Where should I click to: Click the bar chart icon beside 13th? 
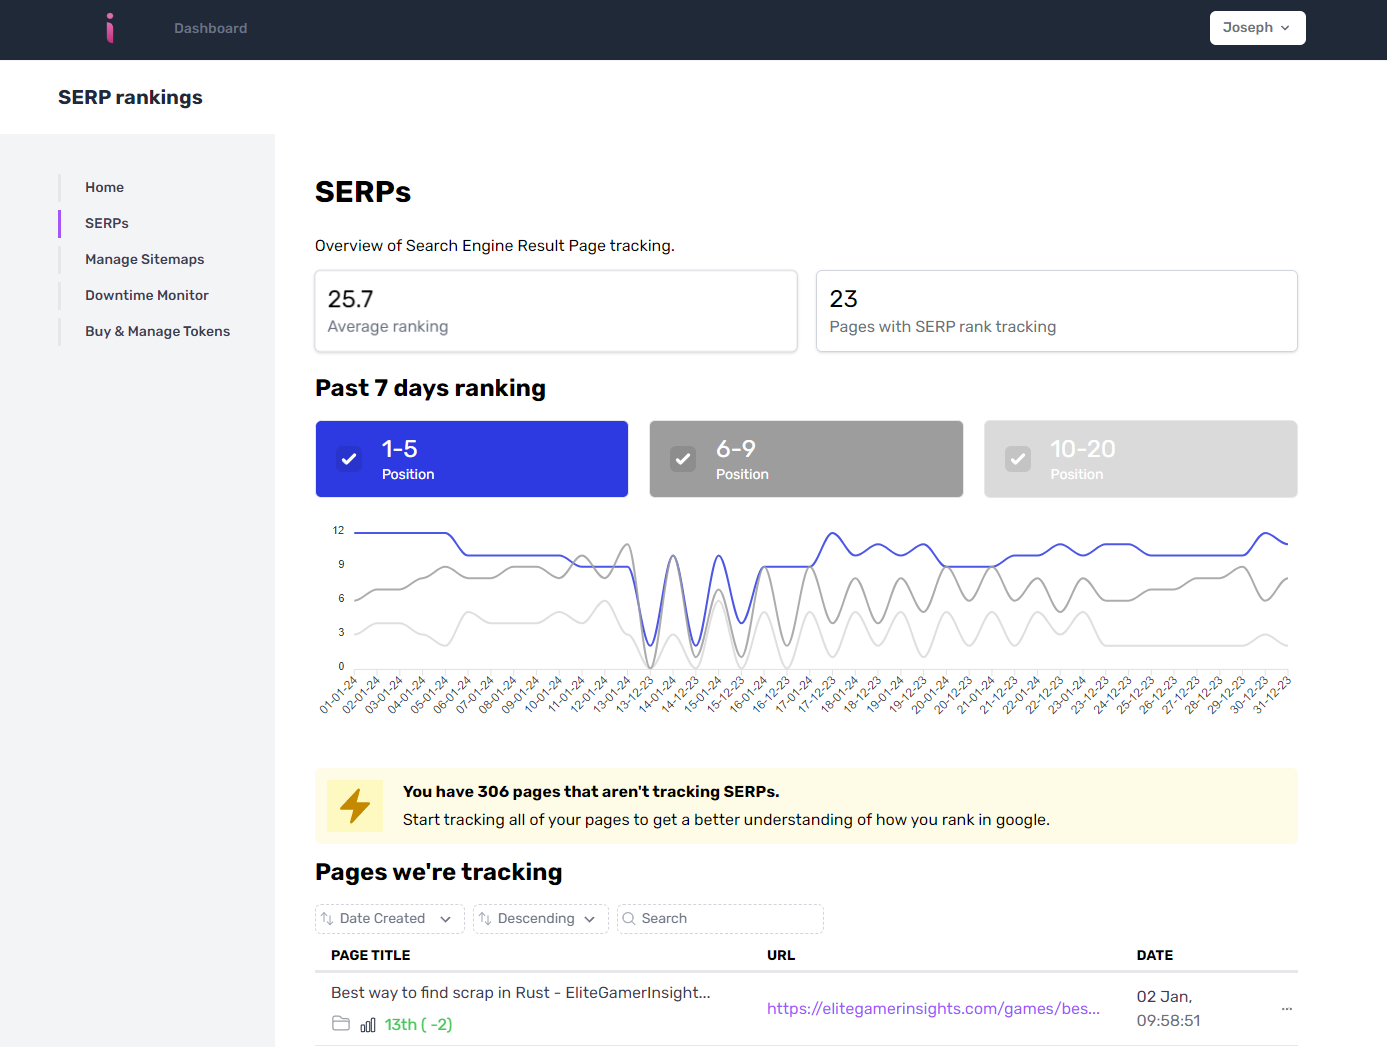click(368, 1025)
